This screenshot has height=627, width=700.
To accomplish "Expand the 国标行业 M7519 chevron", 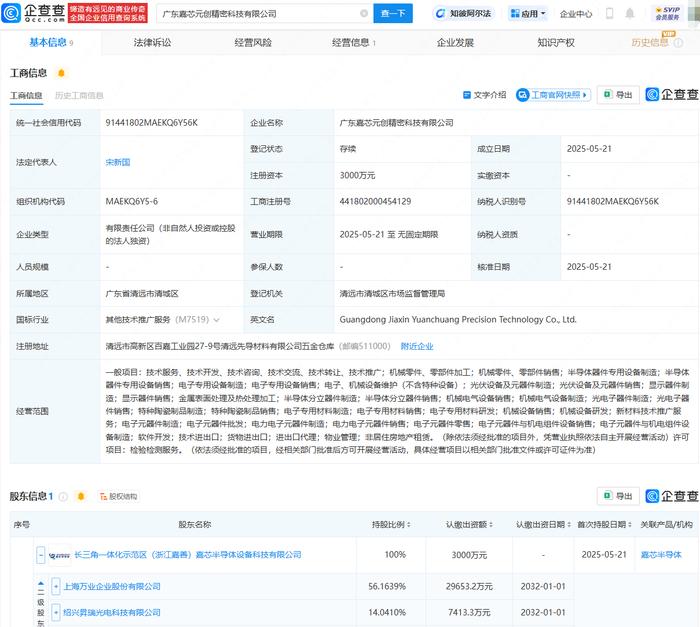I will (217, 320).
